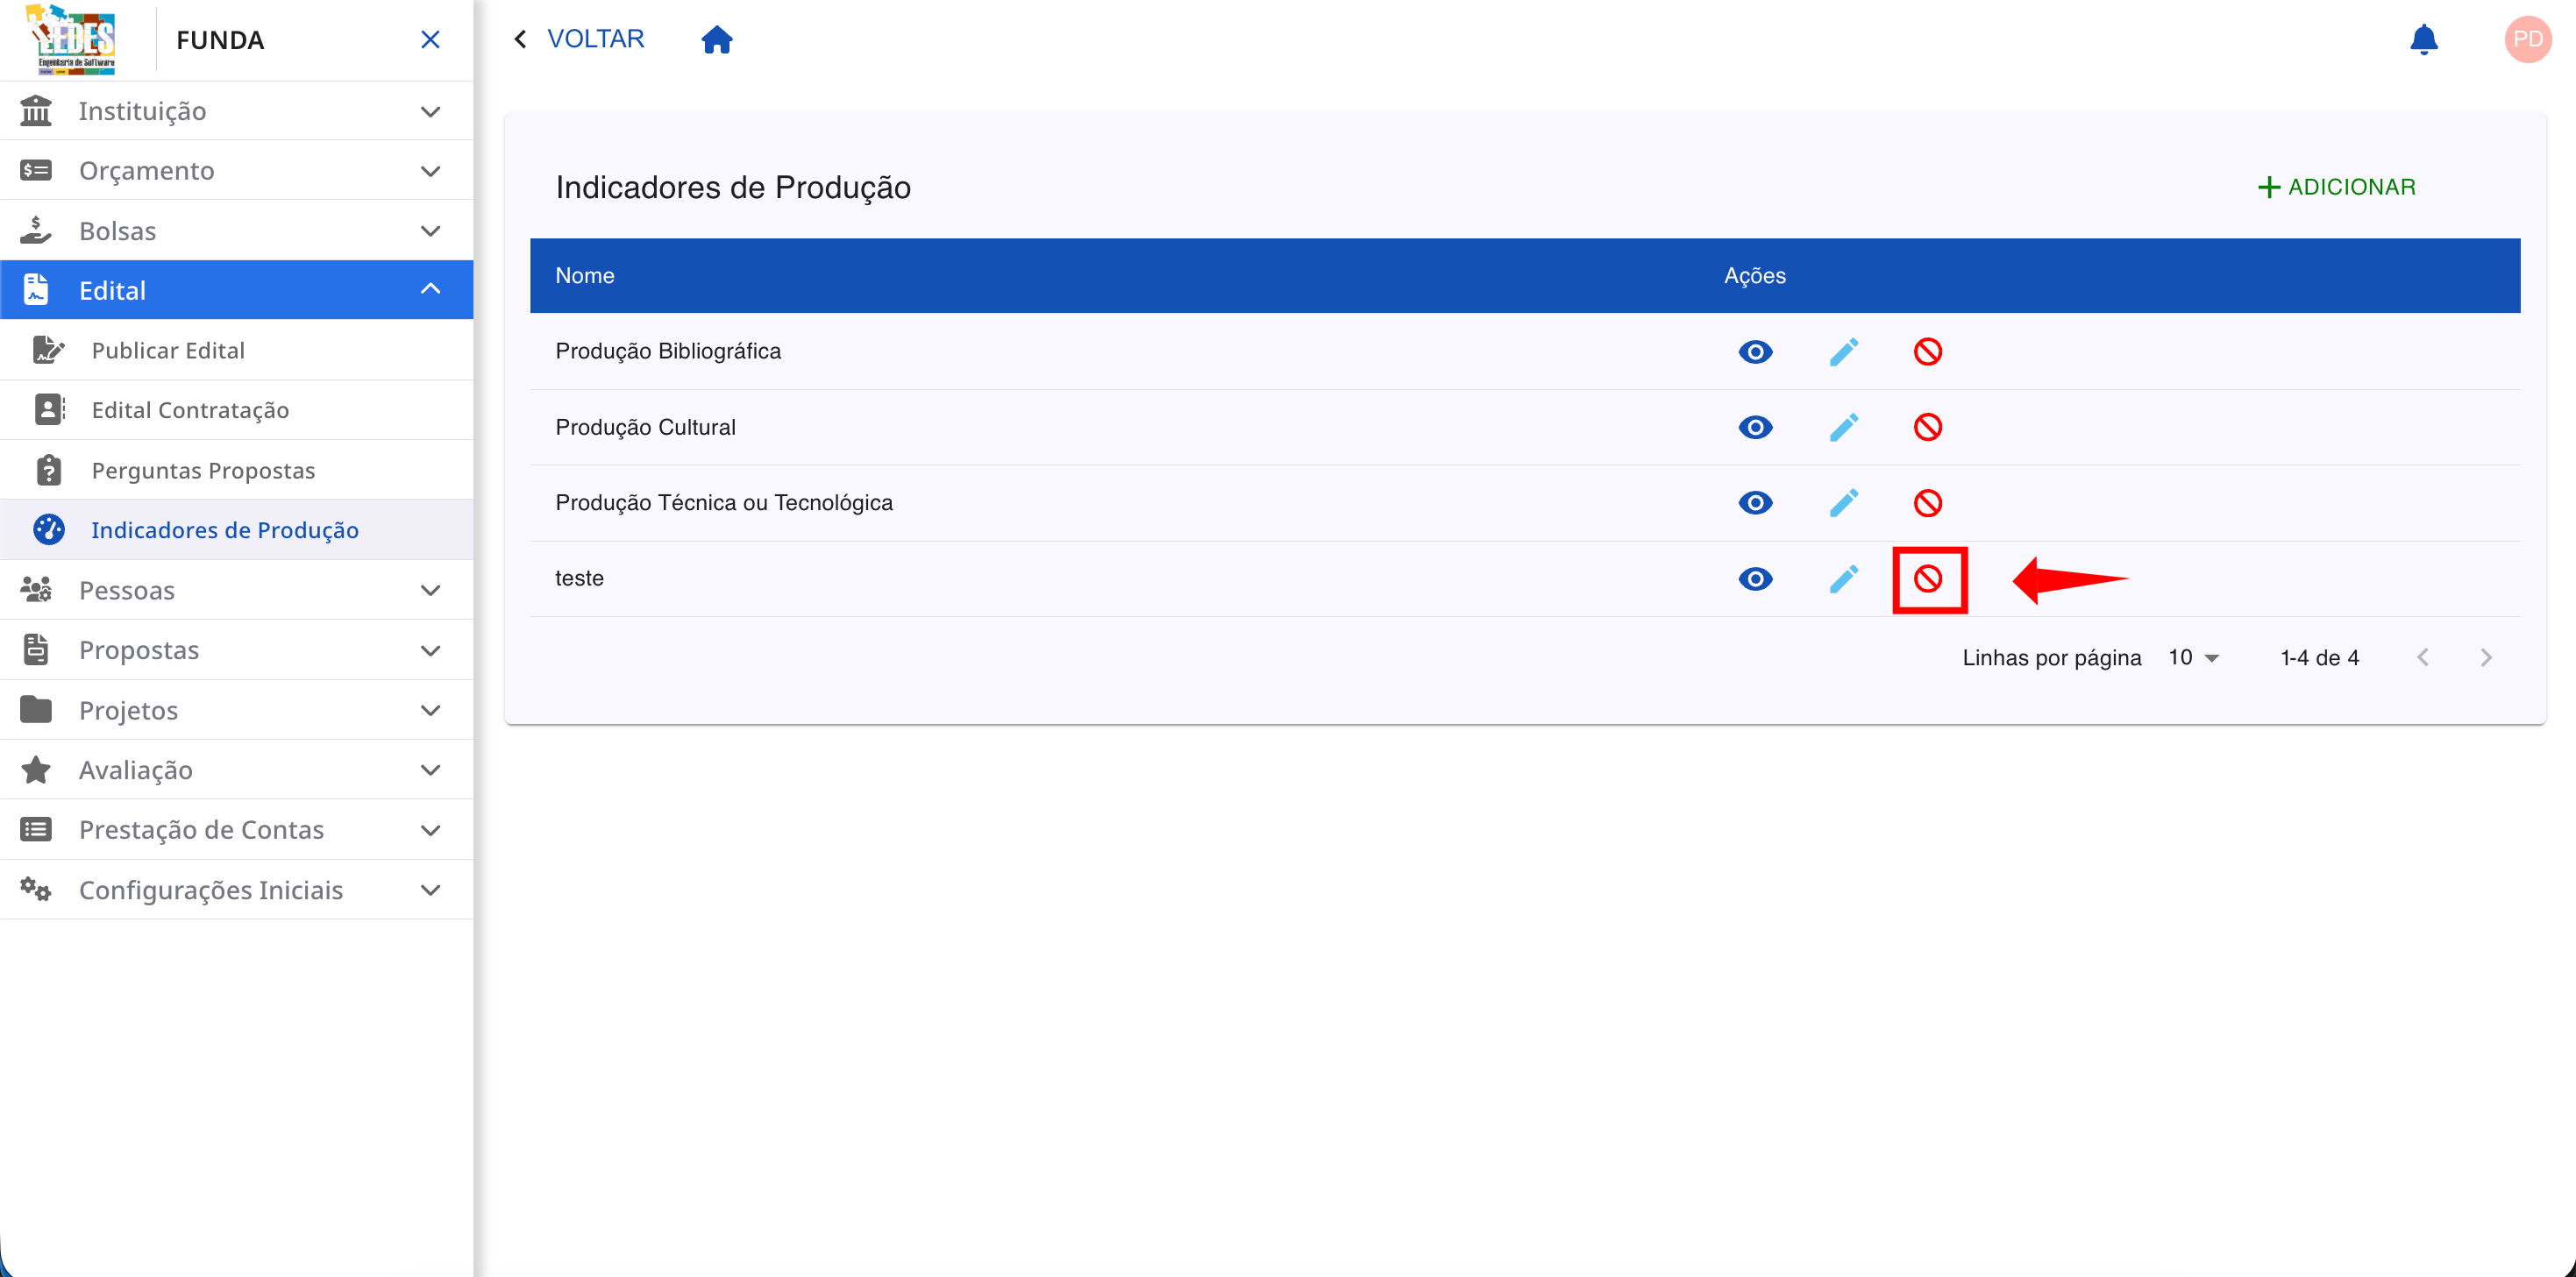View Produção Cultural with eye icon
Viewport: 2576px width, 1277px height.
click(1755, 428)
